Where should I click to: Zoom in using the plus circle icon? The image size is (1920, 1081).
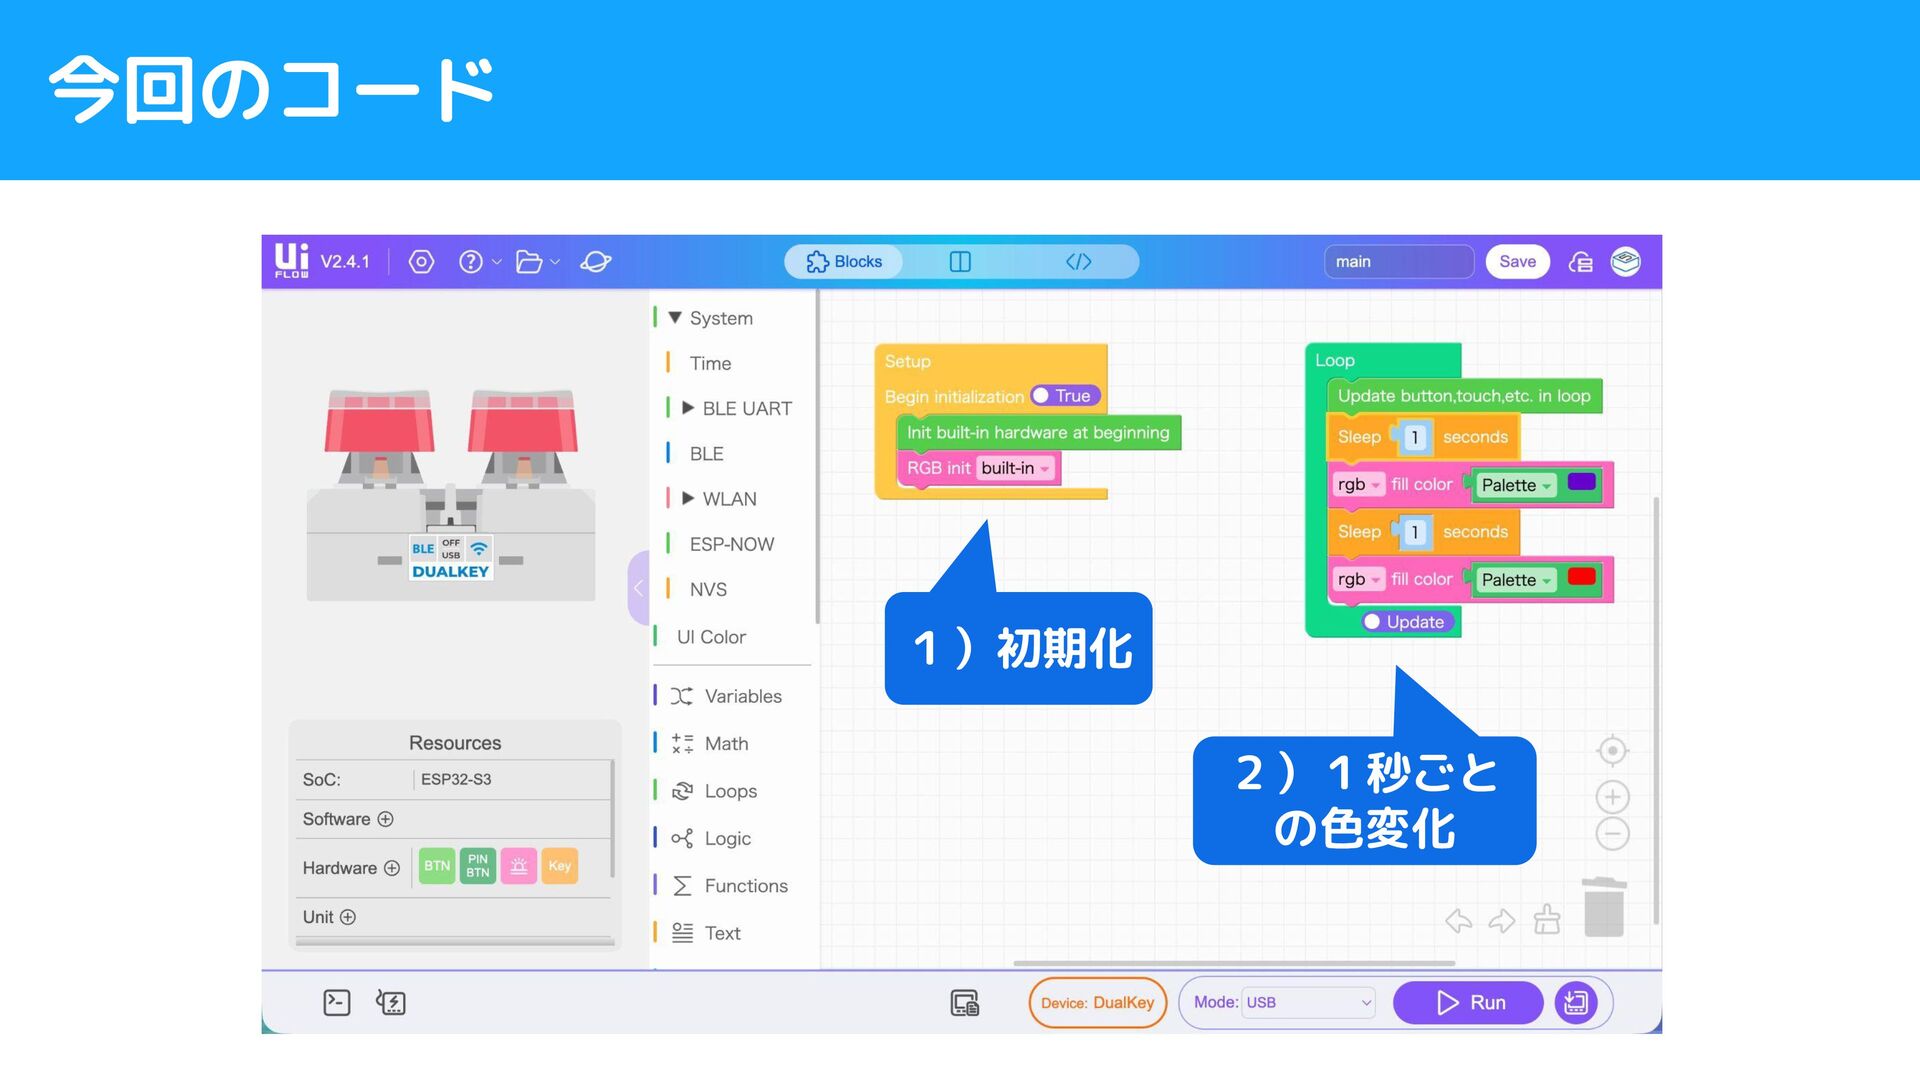pos(1612,797)
